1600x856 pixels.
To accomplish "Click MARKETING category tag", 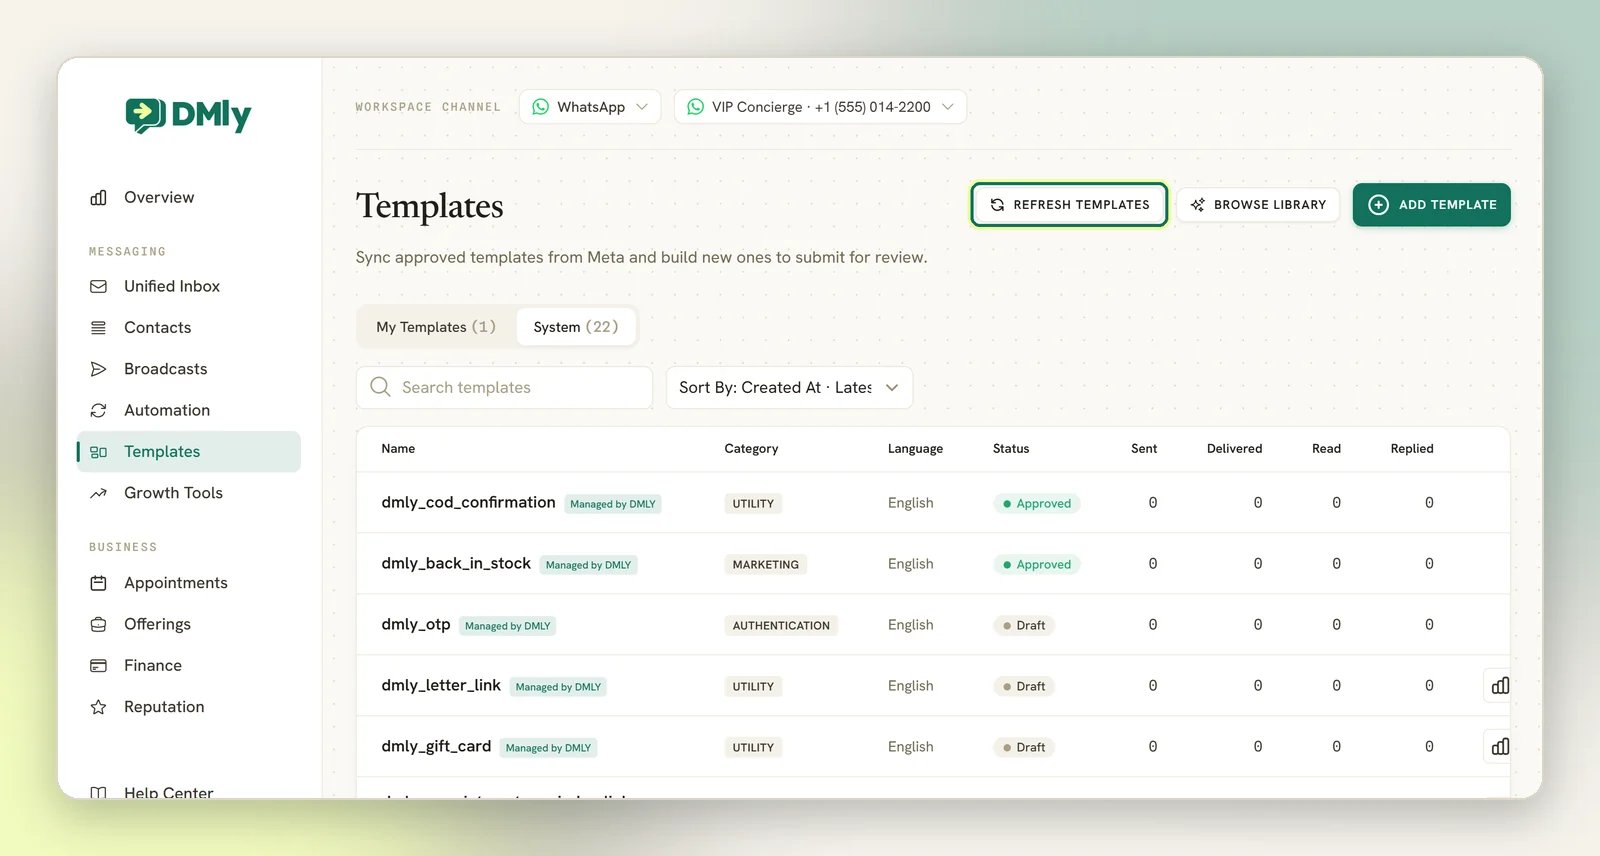I will coord(766,565).
